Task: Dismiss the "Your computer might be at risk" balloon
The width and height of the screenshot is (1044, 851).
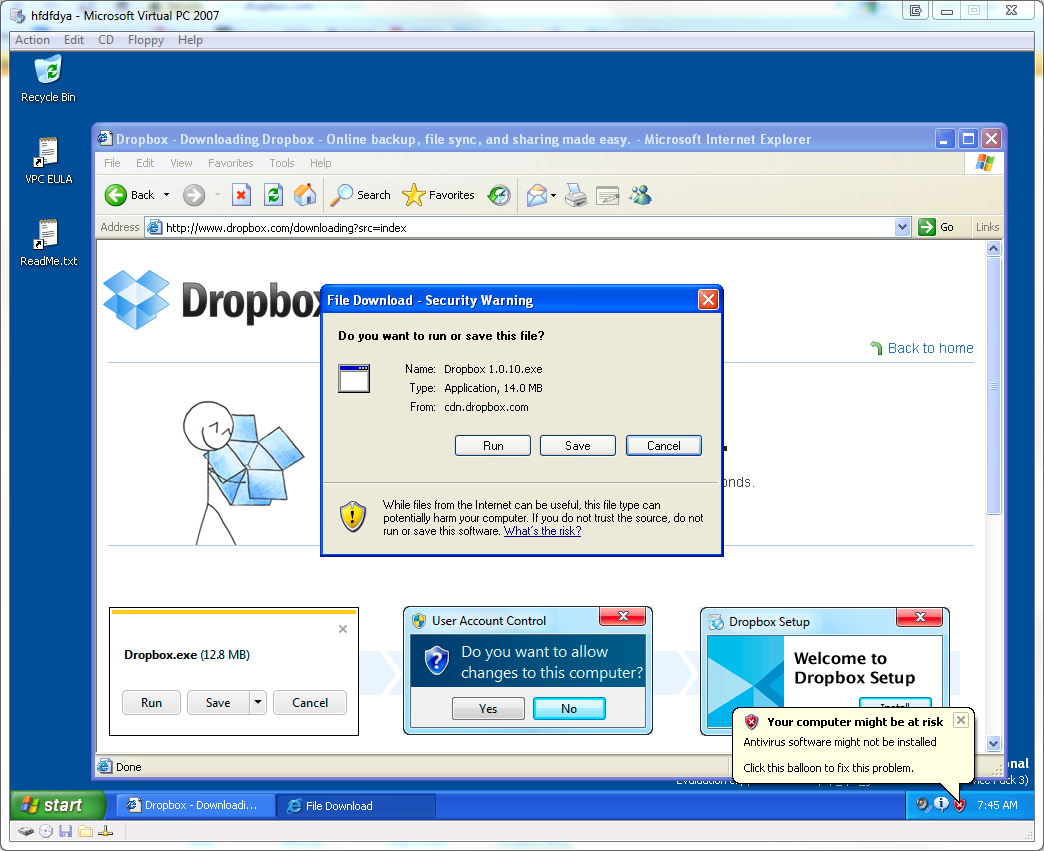Action: tap(960, 720)
